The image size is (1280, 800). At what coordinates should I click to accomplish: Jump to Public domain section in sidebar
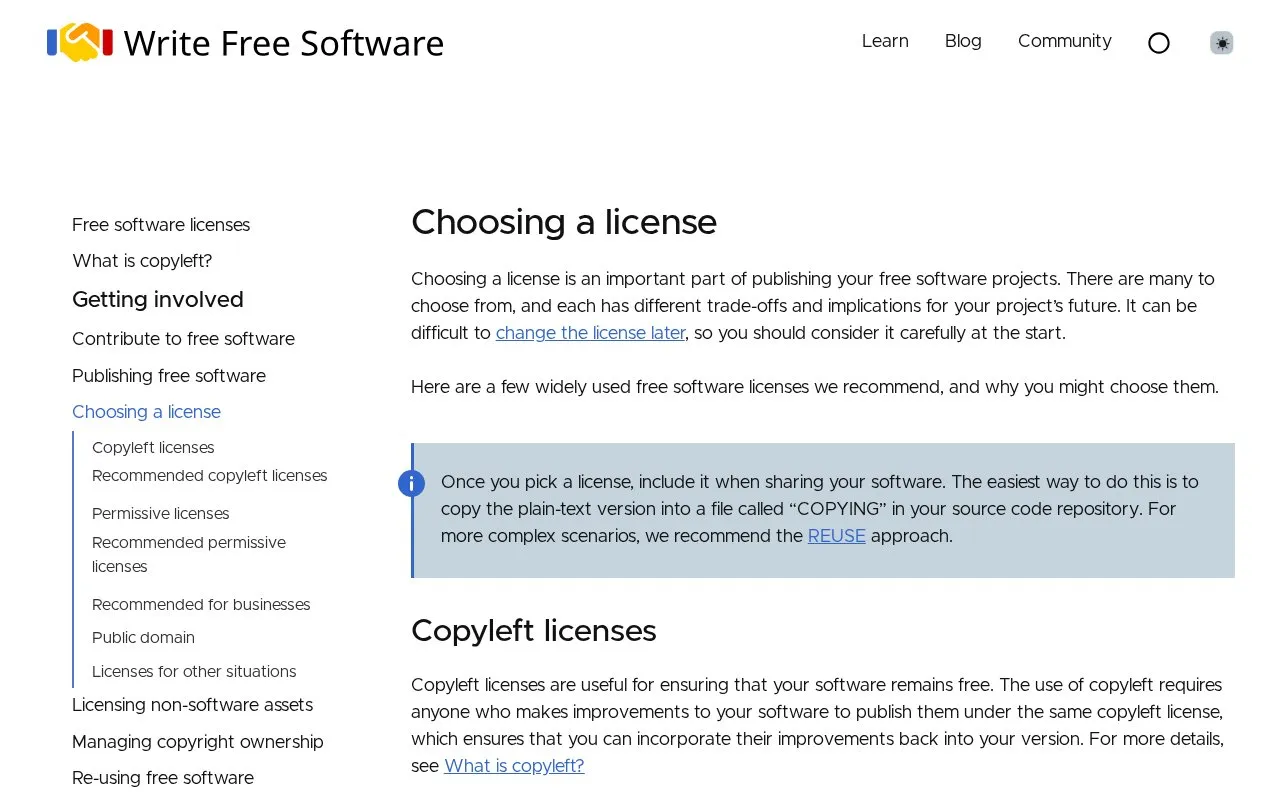(x=143, y=638)
